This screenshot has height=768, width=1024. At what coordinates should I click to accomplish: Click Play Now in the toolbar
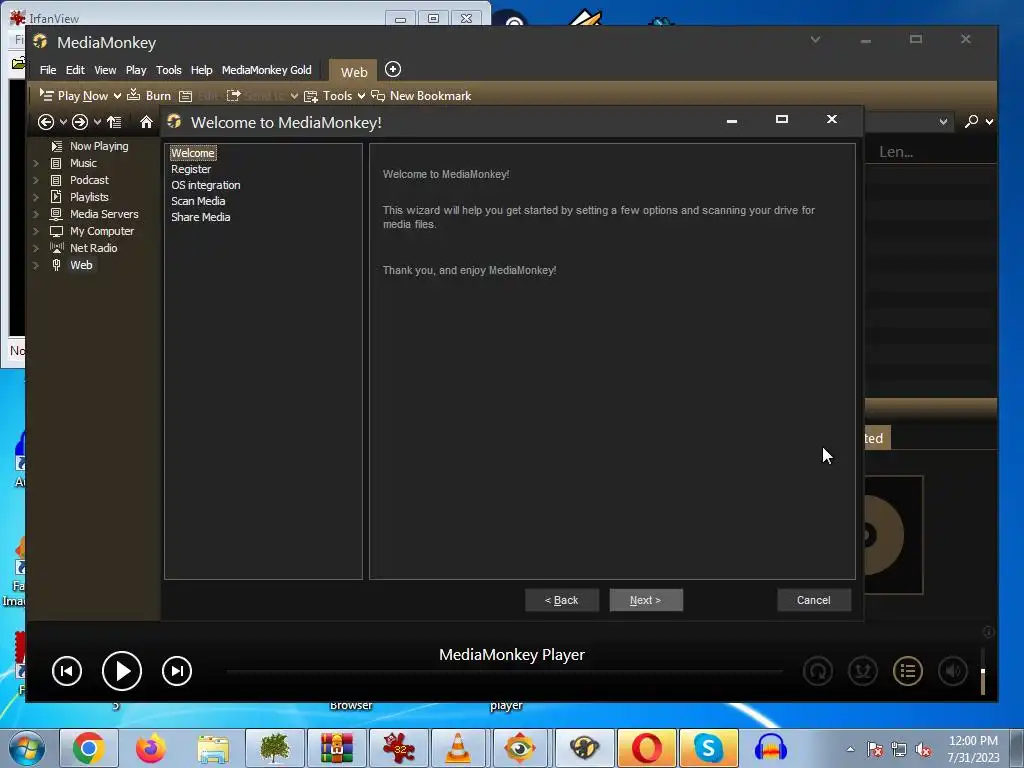(74, 95)
